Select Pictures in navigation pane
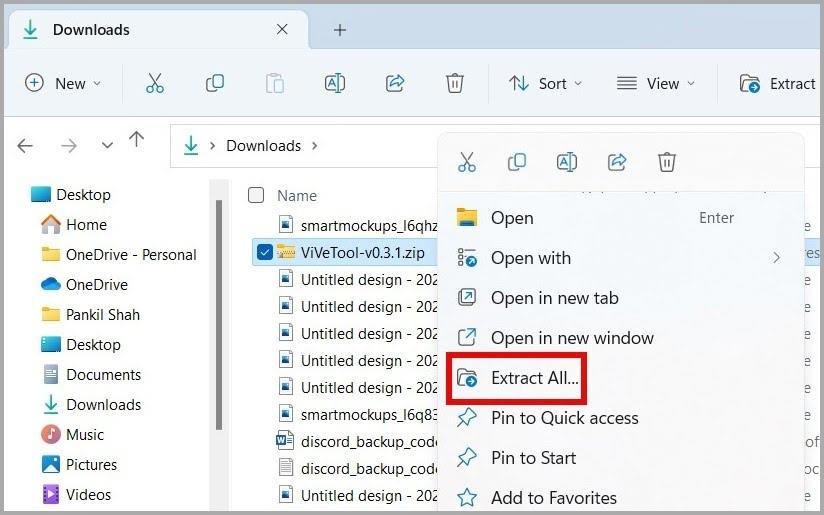 point(79,465)
